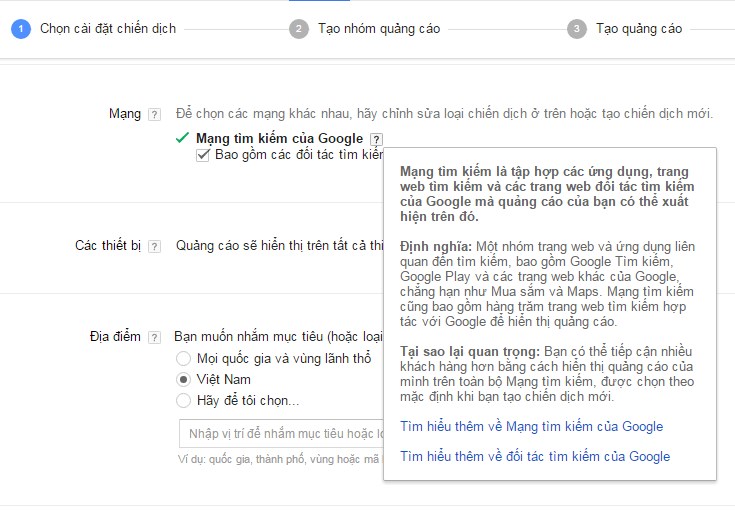The width and height of the screenshot is (735, 520).
Task: Select Mọi quốc gia và vùng lãnh thổ
Action: tap(183, 359)
